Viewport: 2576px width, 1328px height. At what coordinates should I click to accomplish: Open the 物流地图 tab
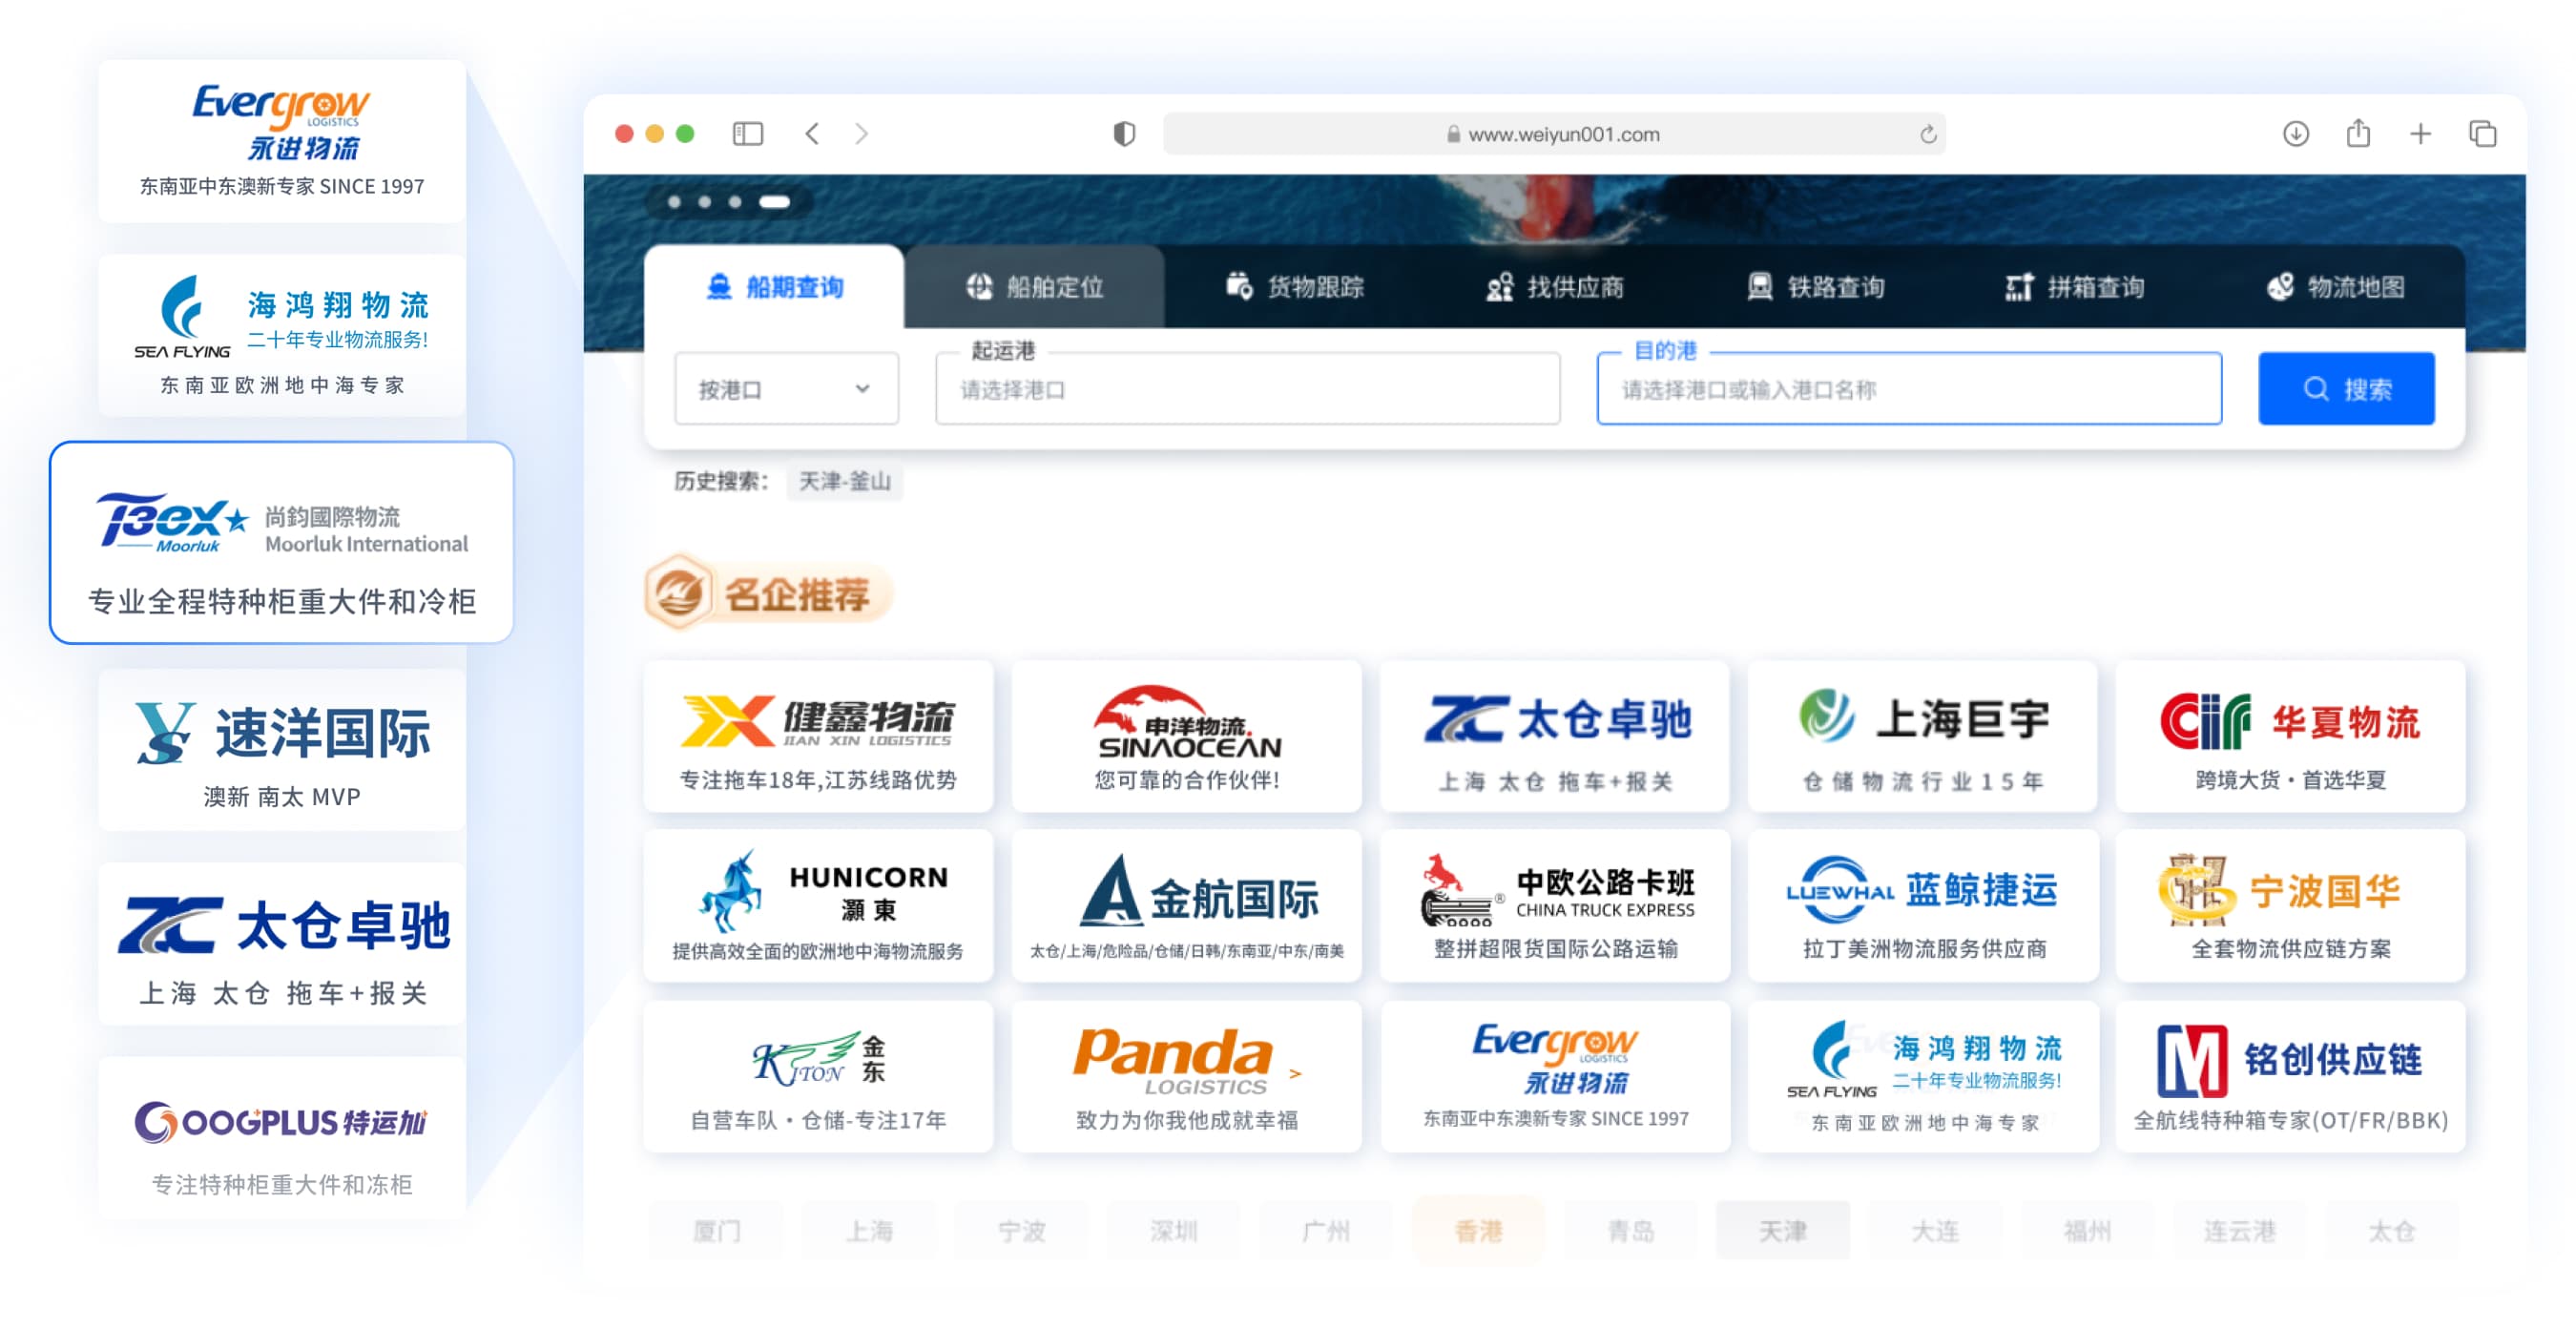(x=2334, y=287)
